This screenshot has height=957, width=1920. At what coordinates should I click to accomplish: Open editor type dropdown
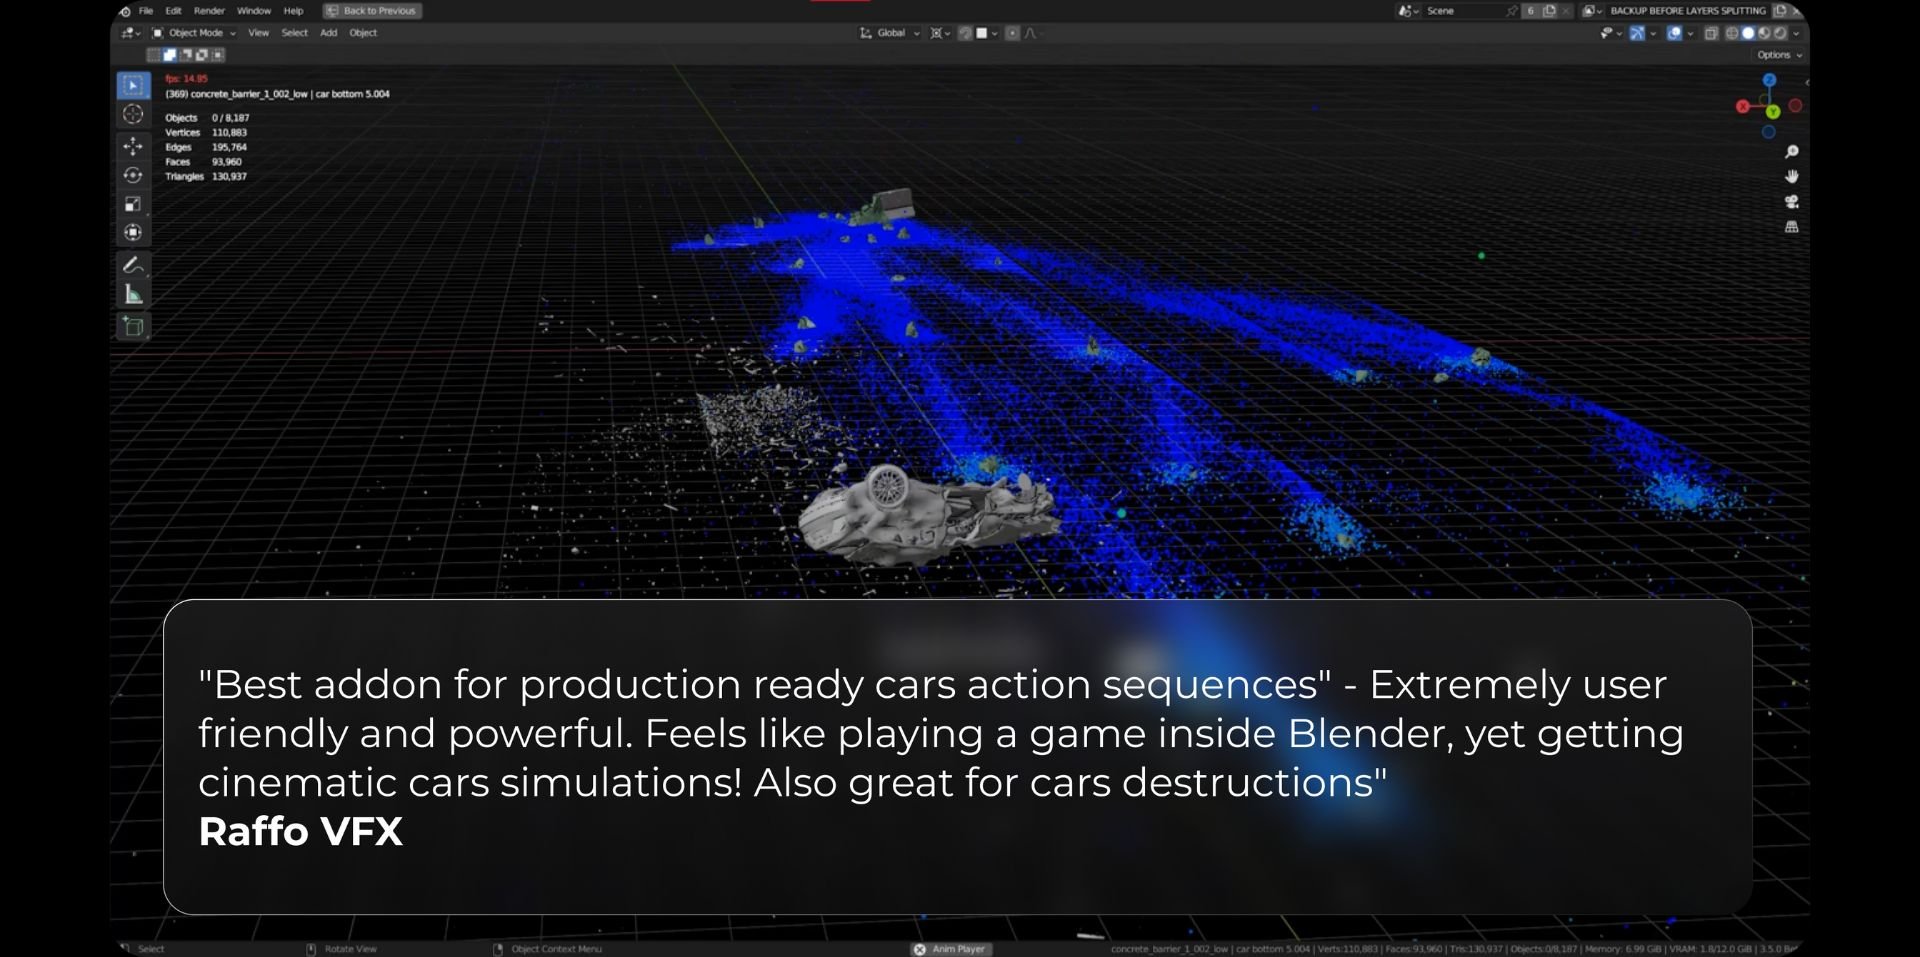pyautogui.click(x=131, y=33)
